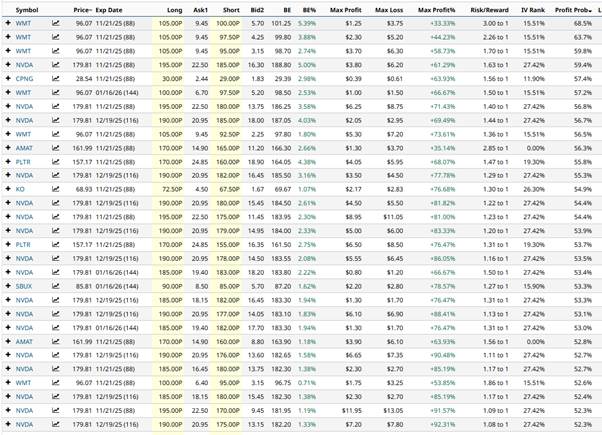The image size is (602, 435).
Task: Sort by the Symbol column header
Action: click(27, 10)
